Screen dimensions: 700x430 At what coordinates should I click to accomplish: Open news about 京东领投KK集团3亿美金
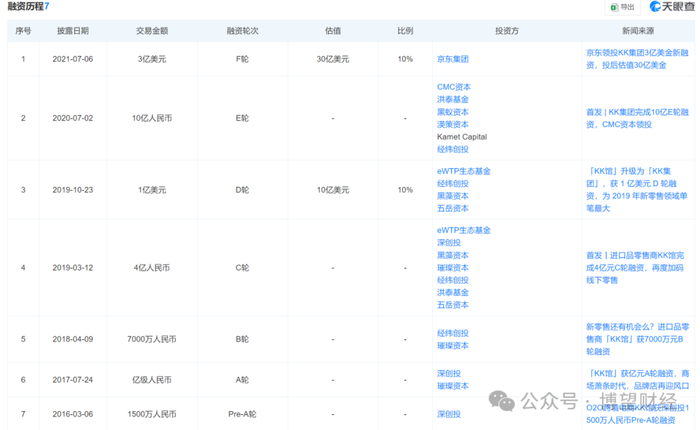pos(637,59)
